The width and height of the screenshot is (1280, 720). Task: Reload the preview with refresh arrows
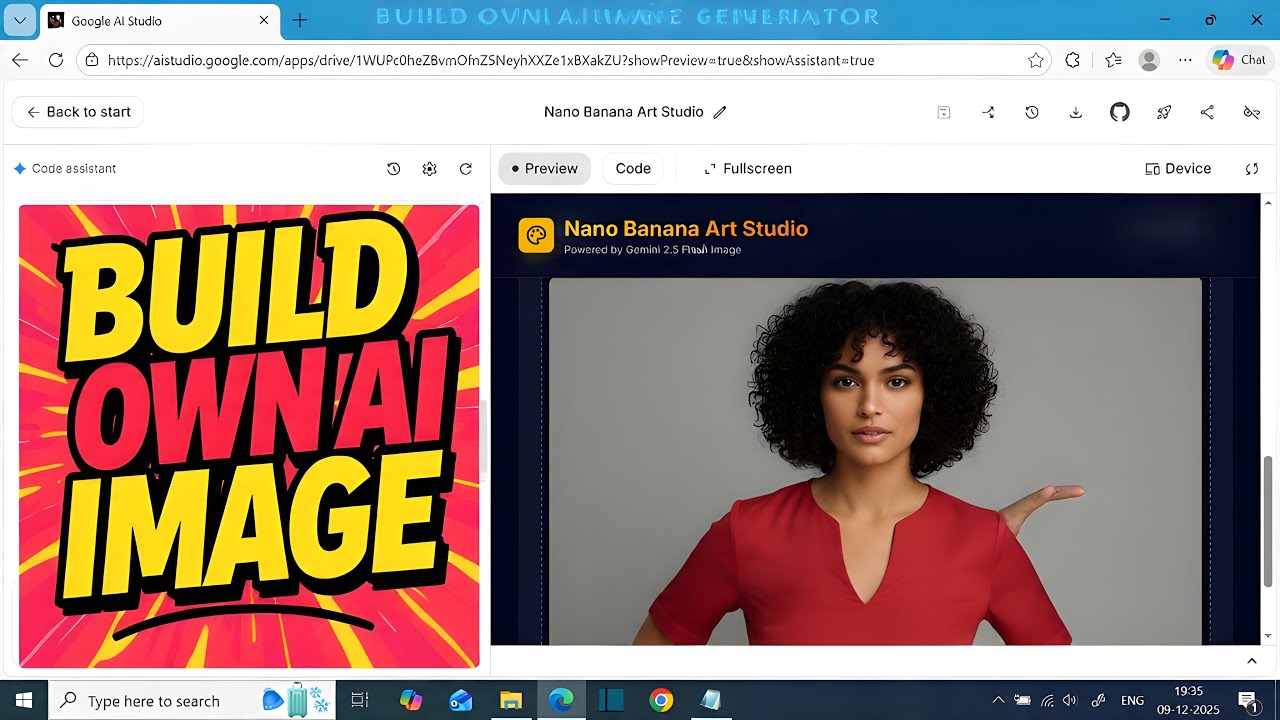pyautogui.click(x=1252, y=169)
